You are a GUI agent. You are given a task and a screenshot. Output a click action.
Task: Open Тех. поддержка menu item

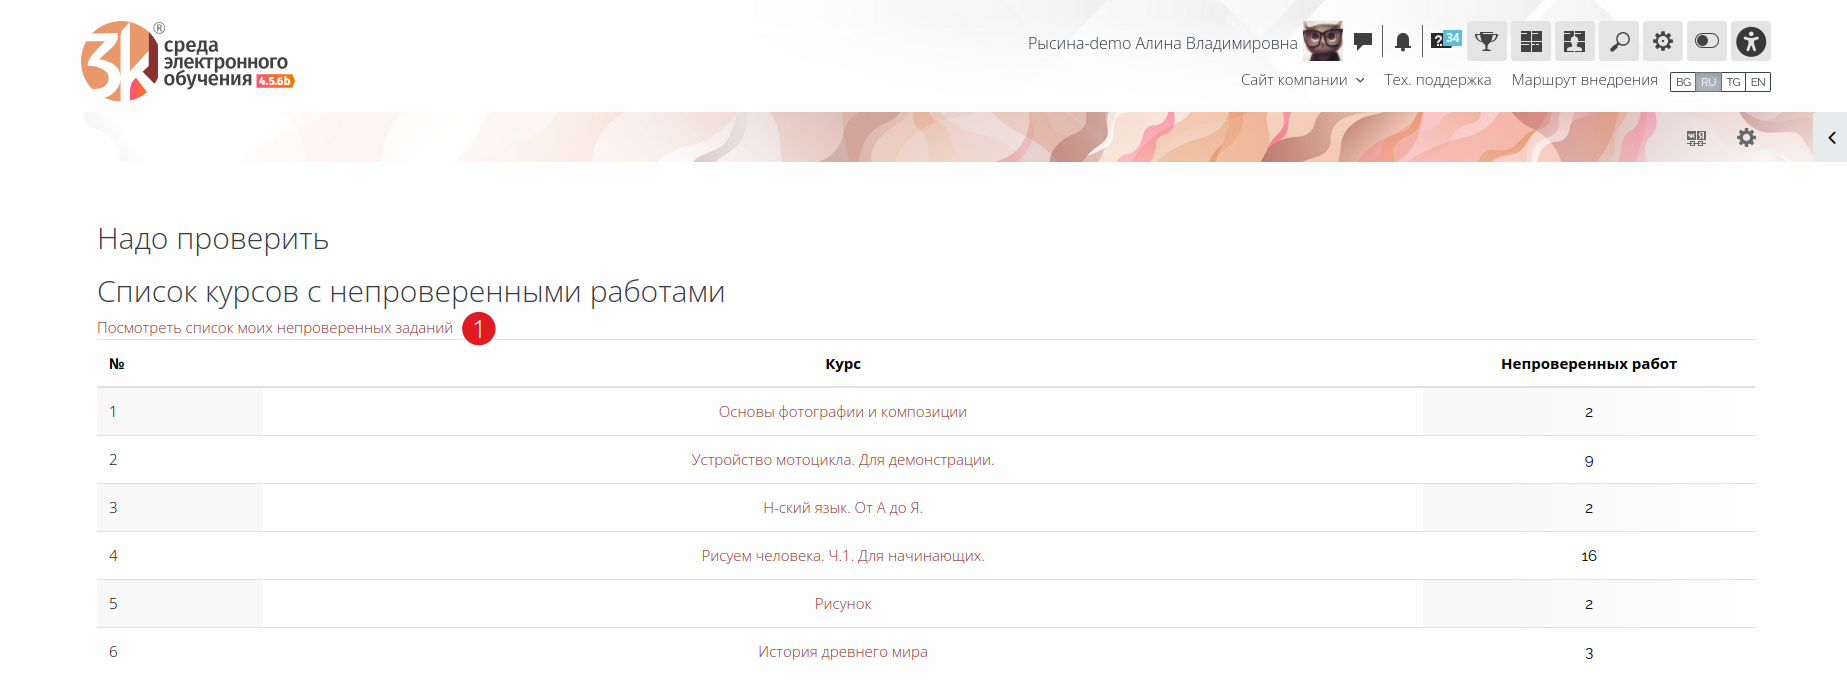tap(1437, 80)
